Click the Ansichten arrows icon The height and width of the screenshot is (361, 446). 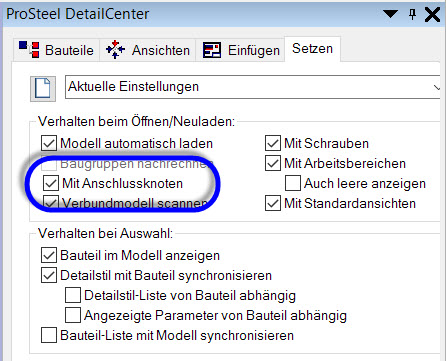coord(115,50)
